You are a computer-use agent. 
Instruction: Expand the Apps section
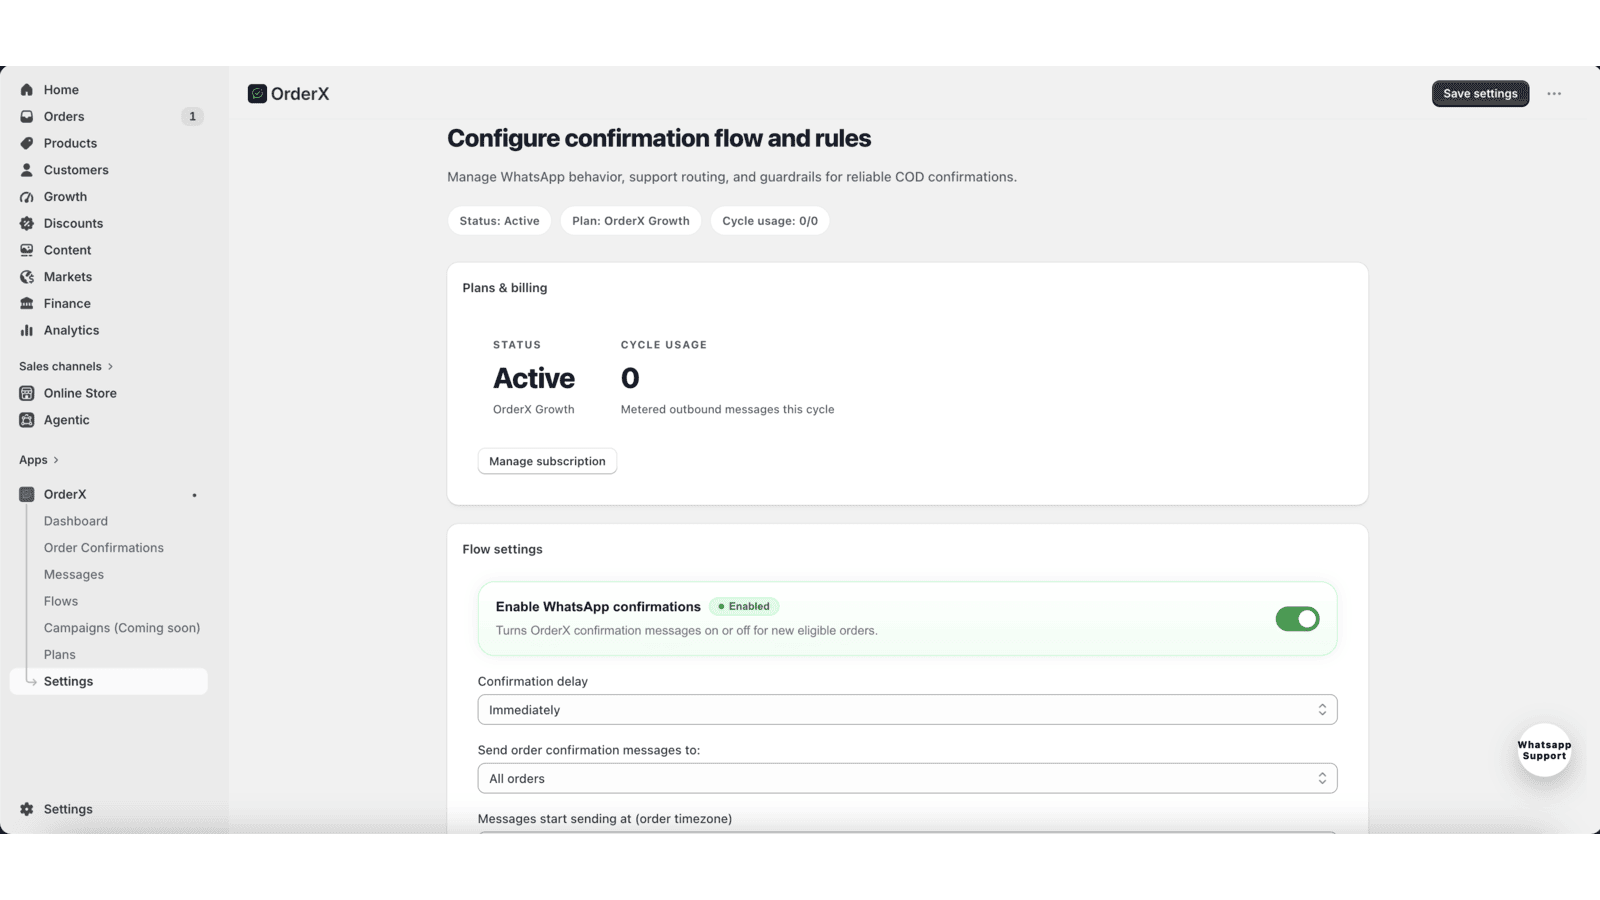coord(39,460)
